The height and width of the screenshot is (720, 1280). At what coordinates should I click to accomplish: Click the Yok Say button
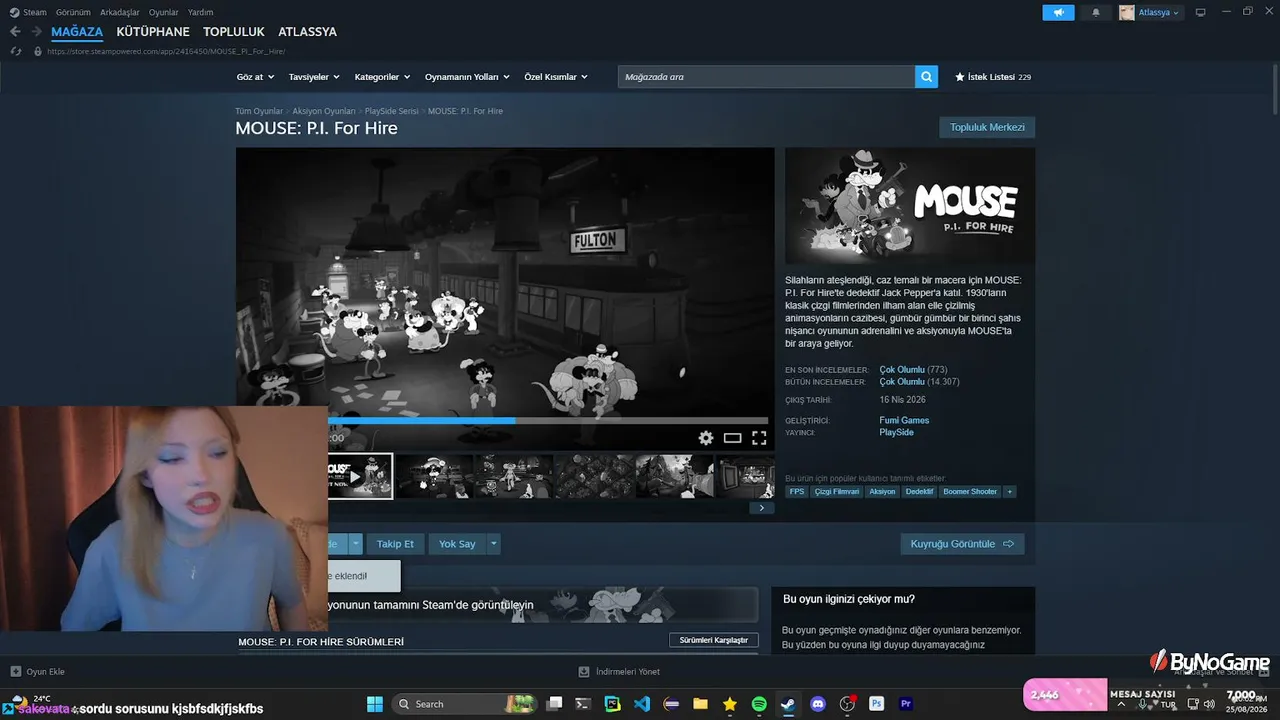tap(457, 544)
